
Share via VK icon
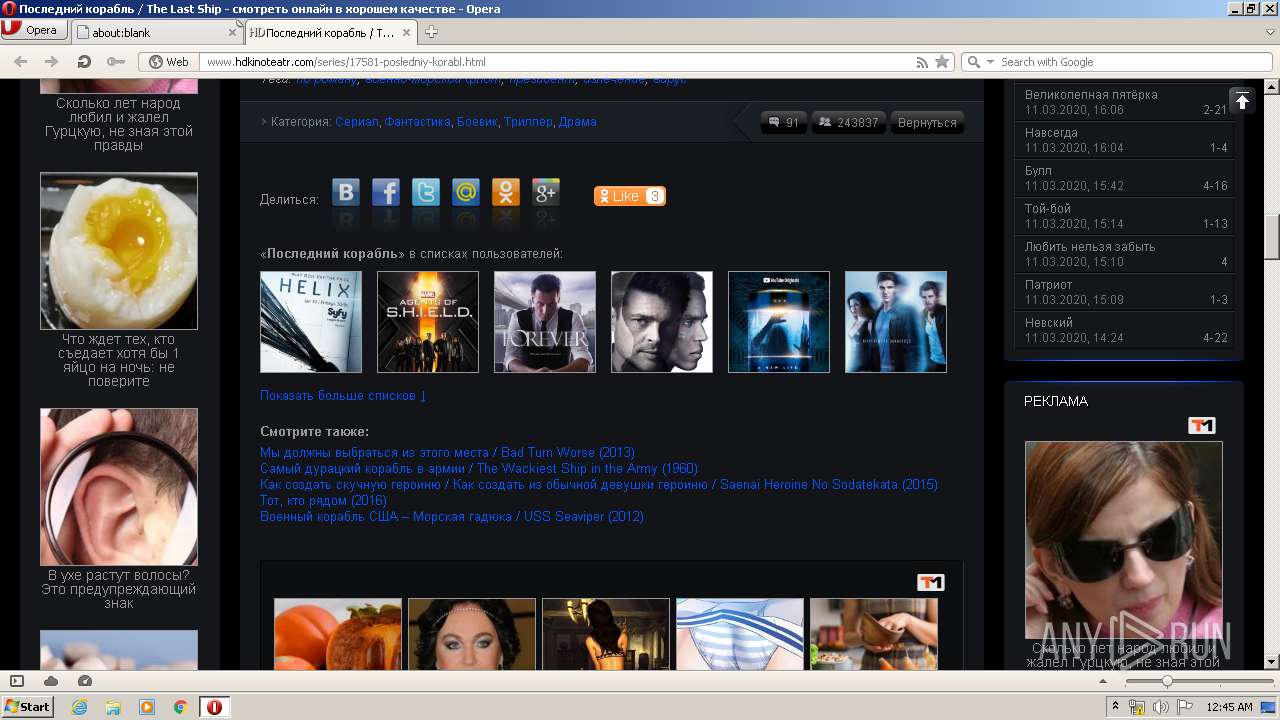(346, 192)
